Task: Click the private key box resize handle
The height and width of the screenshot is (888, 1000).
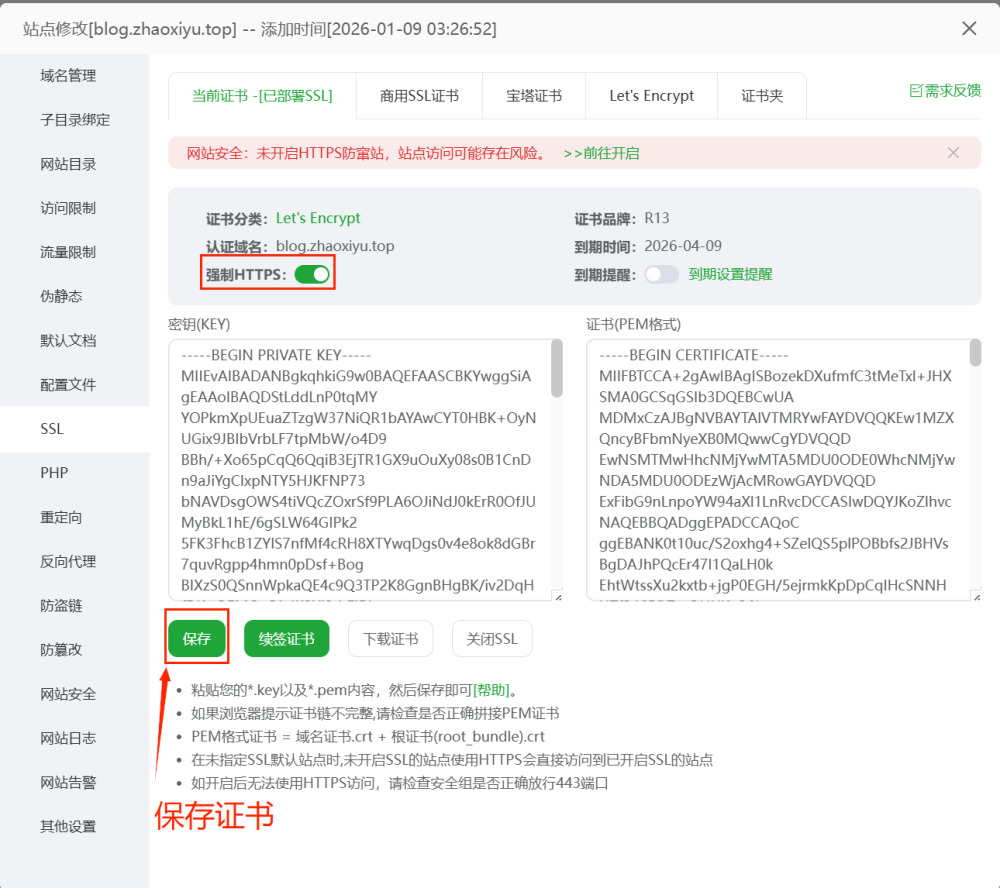Action: (x=559, y=597)
